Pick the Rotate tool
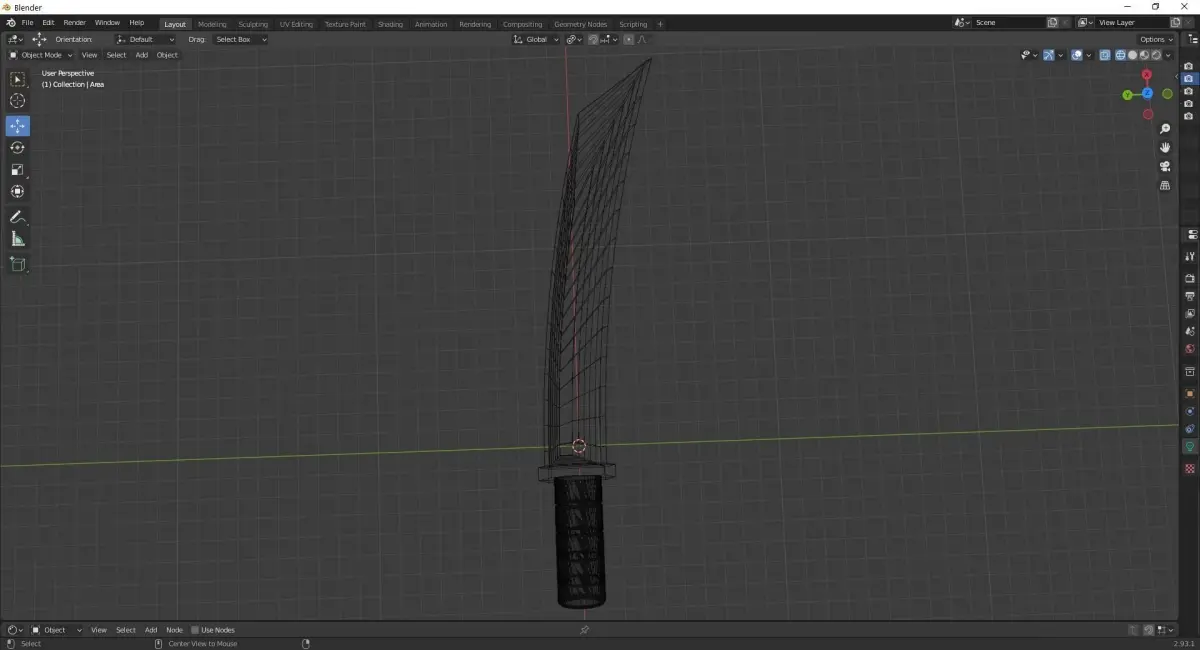The width and height of the screenshot is (1200, 650). click(17, 148)
